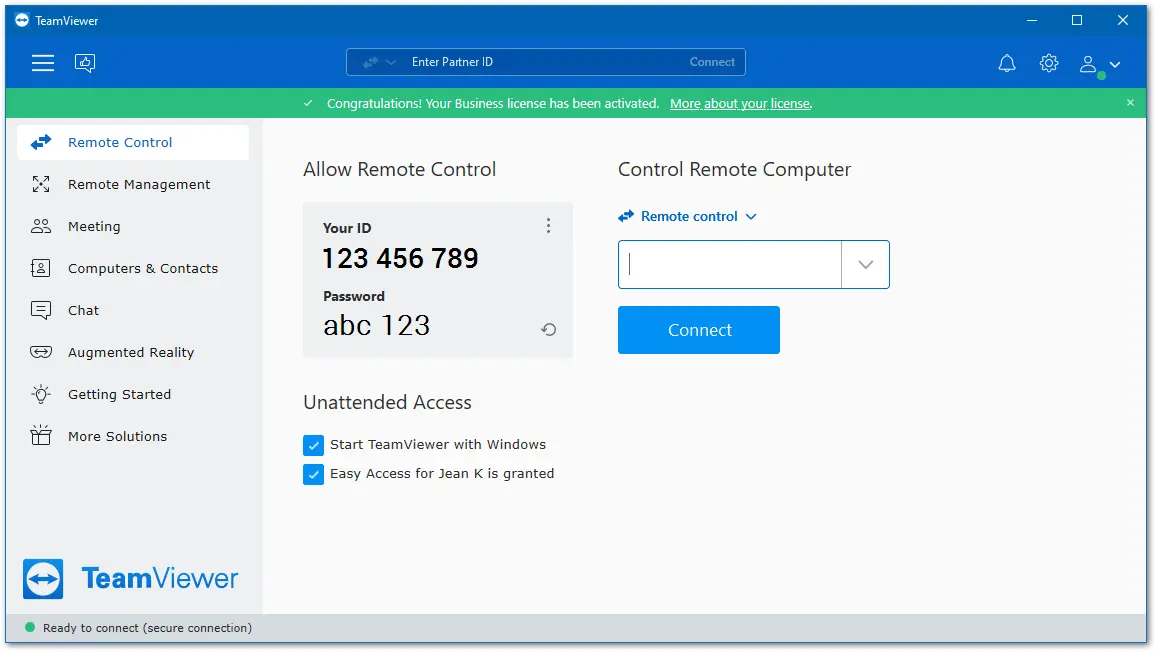The height and width of the screenshot is (652, 1156).
Task: Click Unattended Access heading
Action: coord(387,403)
